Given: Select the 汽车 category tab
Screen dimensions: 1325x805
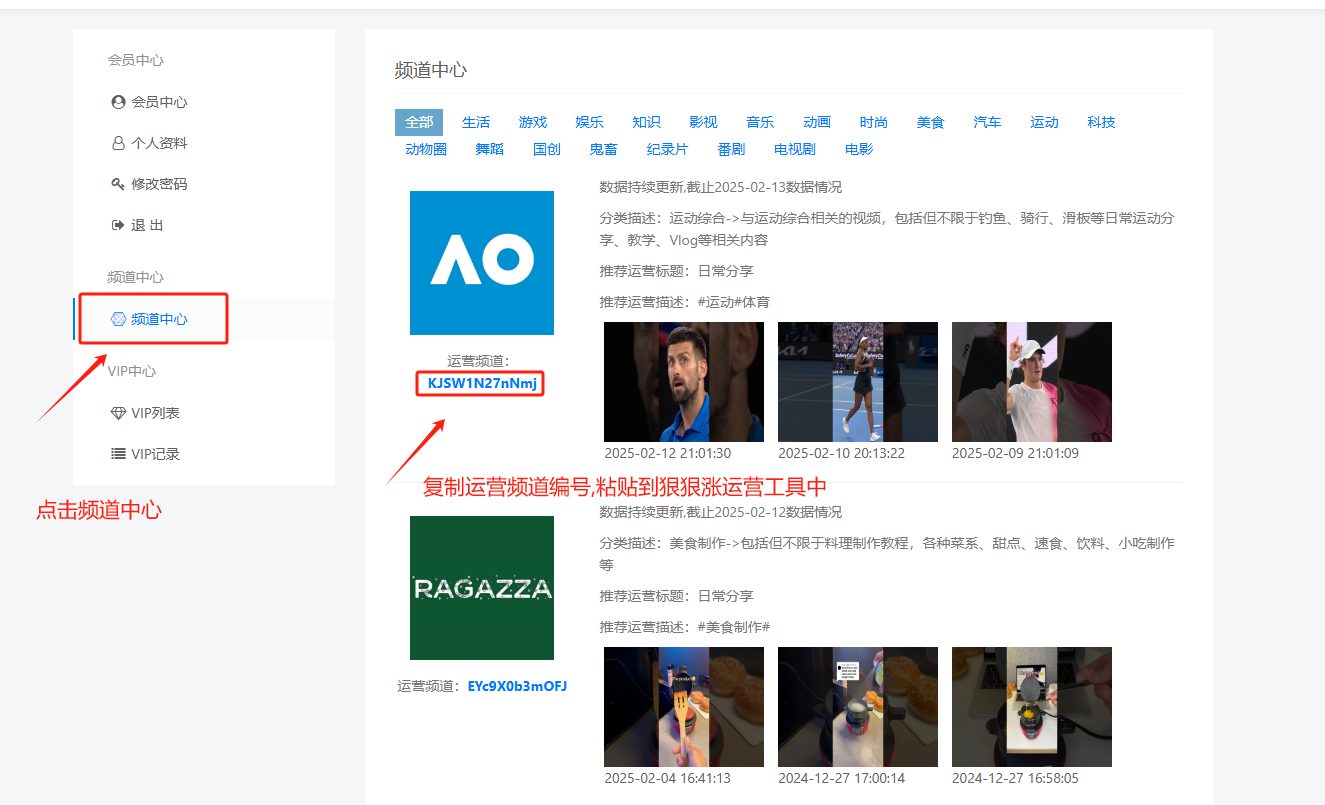Looking at the screenshot, I should pyautogui.click(x=987, y=122).
